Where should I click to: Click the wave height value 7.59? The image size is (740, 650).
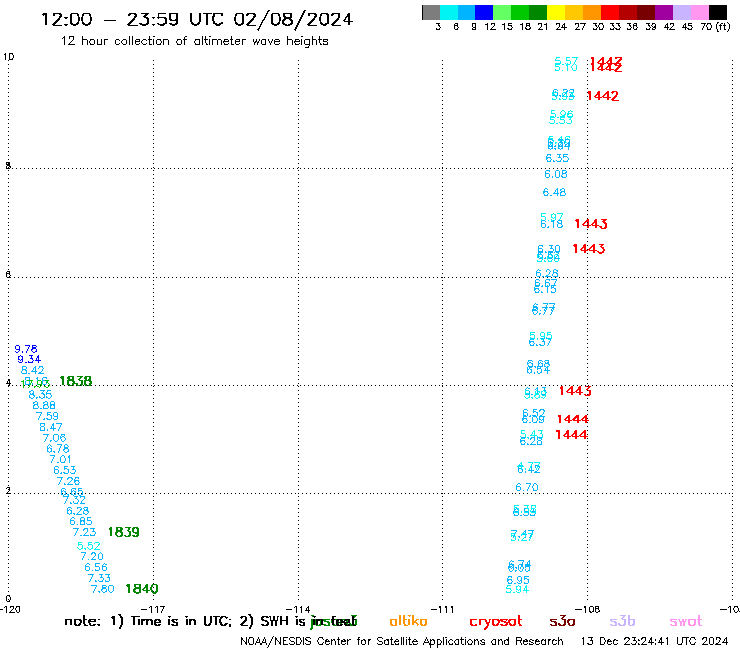(47, 416)
